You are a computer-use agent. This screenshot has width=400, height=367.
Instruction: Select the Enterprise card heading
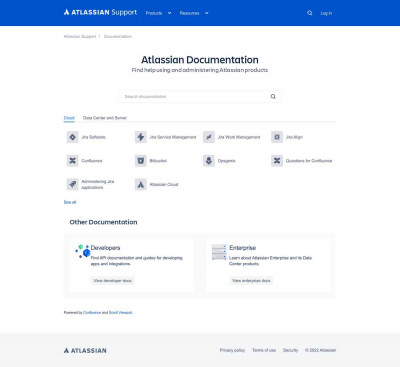coord(243,248)
